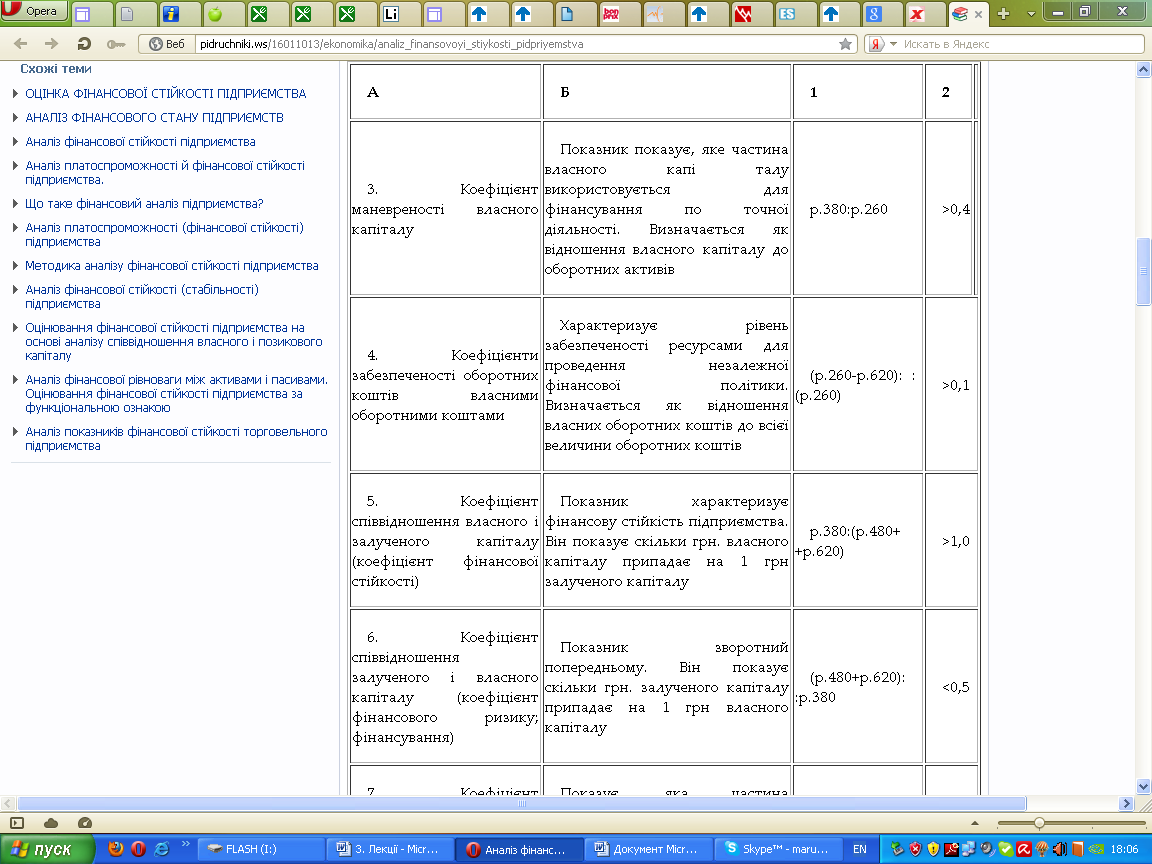This screenshot has width=1152, height=864.
Task: Click the vertical scrollbar thumb
Action: coord(1143,271)
